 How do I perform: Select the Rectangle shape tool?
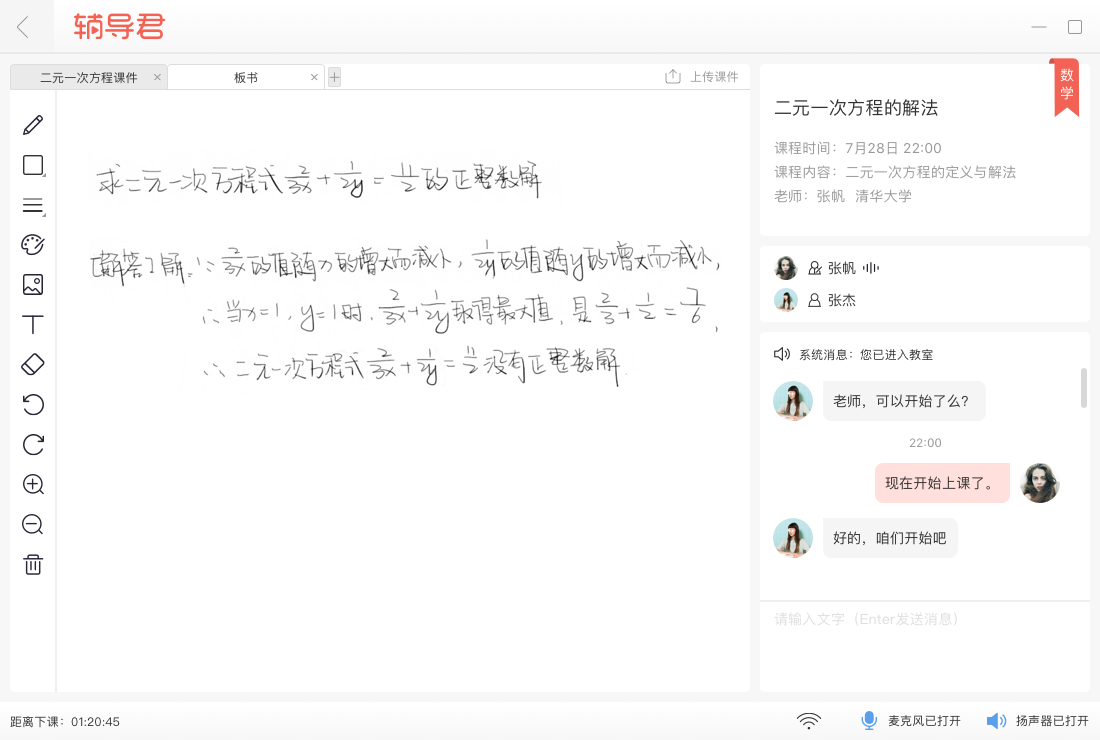32,165
